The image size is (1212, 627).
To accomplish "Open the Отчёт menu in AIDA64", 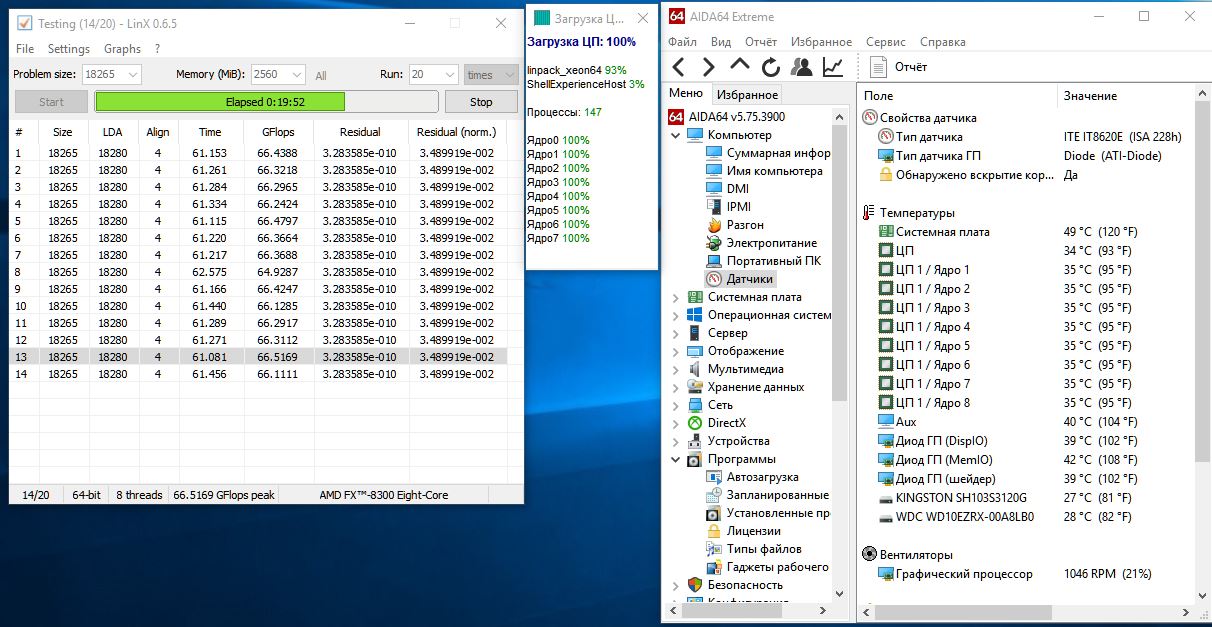I will (x=761, y=42).
